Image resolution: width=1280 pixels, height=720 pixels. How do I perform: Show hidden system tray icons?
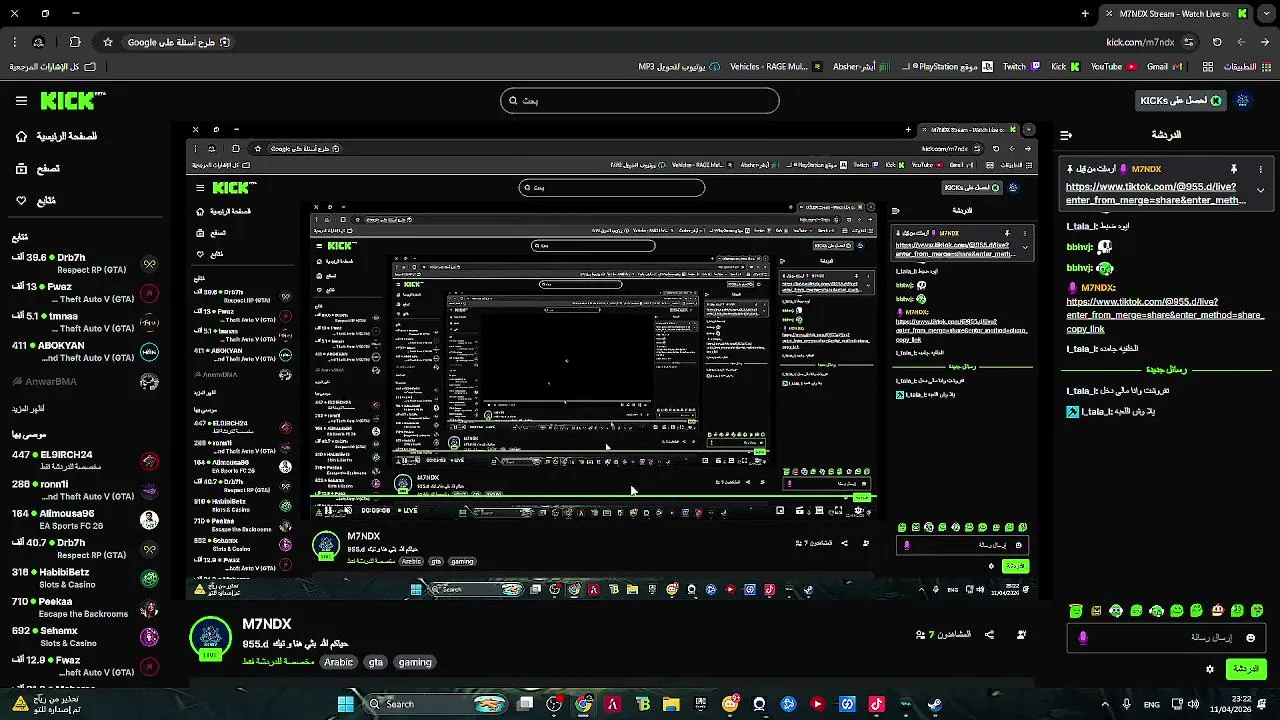click(x=1105, y=704)
